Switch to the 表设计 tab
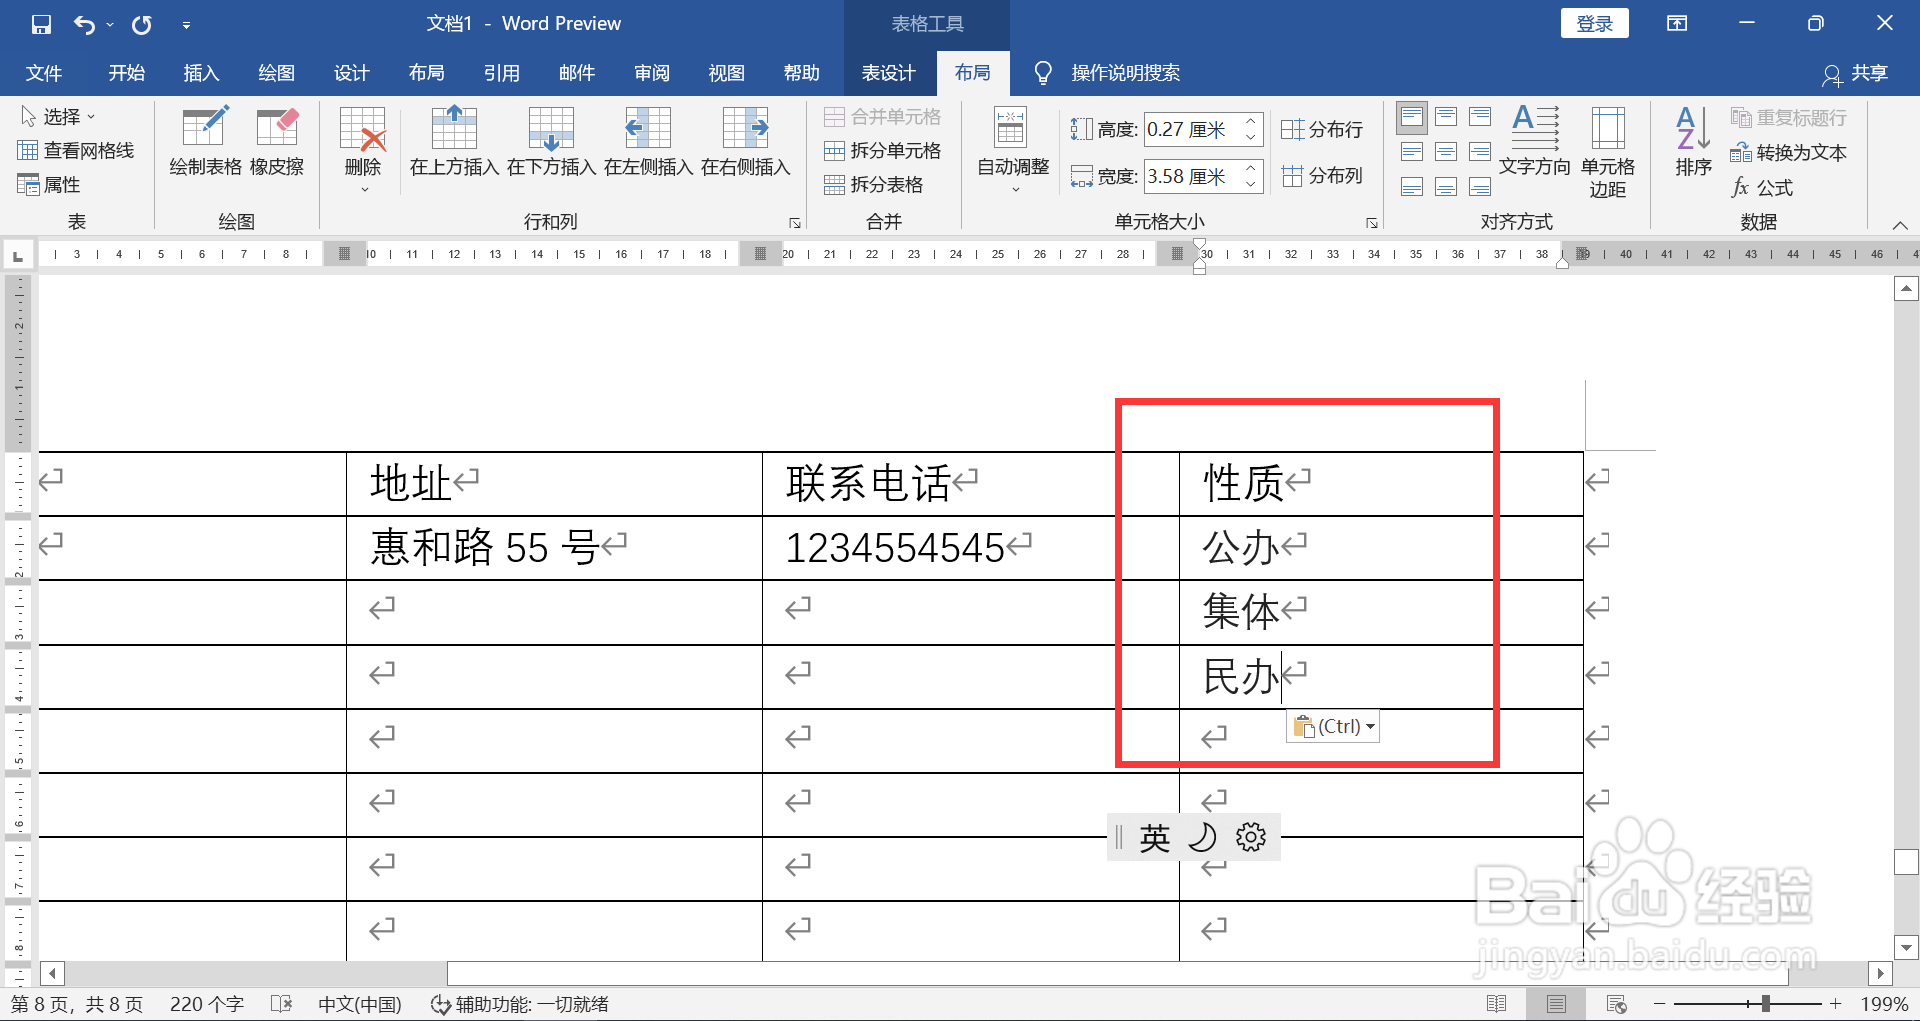The width and height of the screenshot is (1920, 1021). tap(888, 72)
